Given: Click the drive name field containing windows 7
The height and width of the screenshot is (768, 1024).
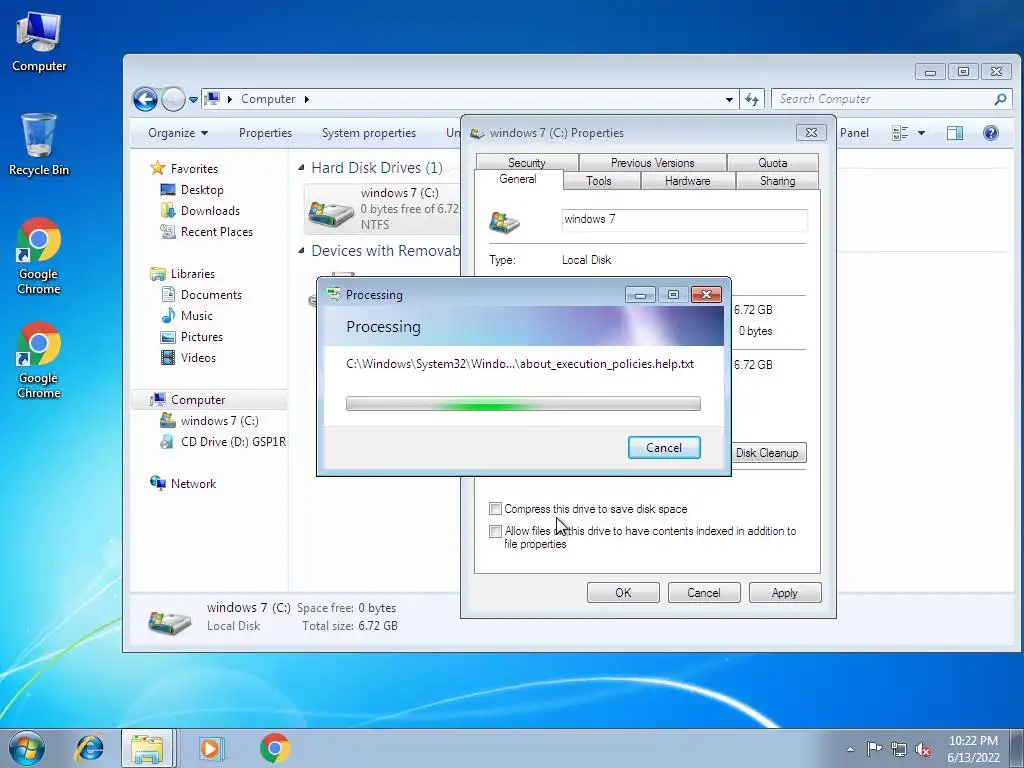Looking at the screenshot, I should coord(684,220).
